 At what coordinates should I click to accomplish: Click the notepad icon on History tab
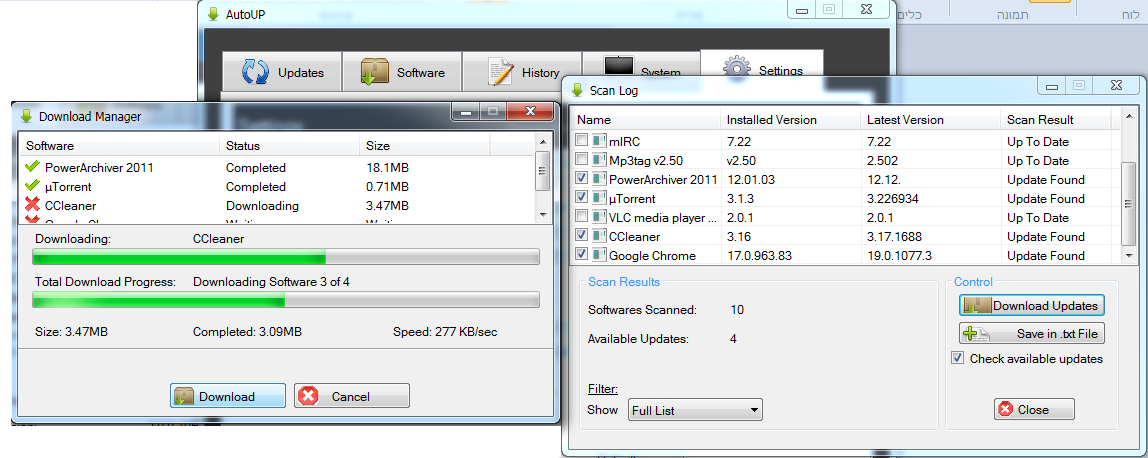[x=500, y=72]
